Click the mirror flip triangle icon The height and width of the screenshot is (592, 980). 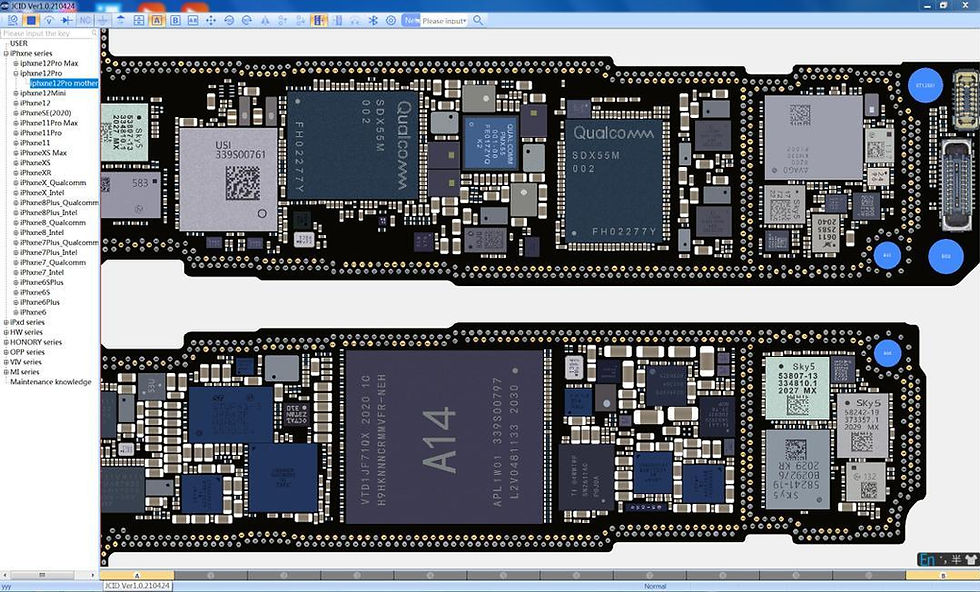pos(265,21)
